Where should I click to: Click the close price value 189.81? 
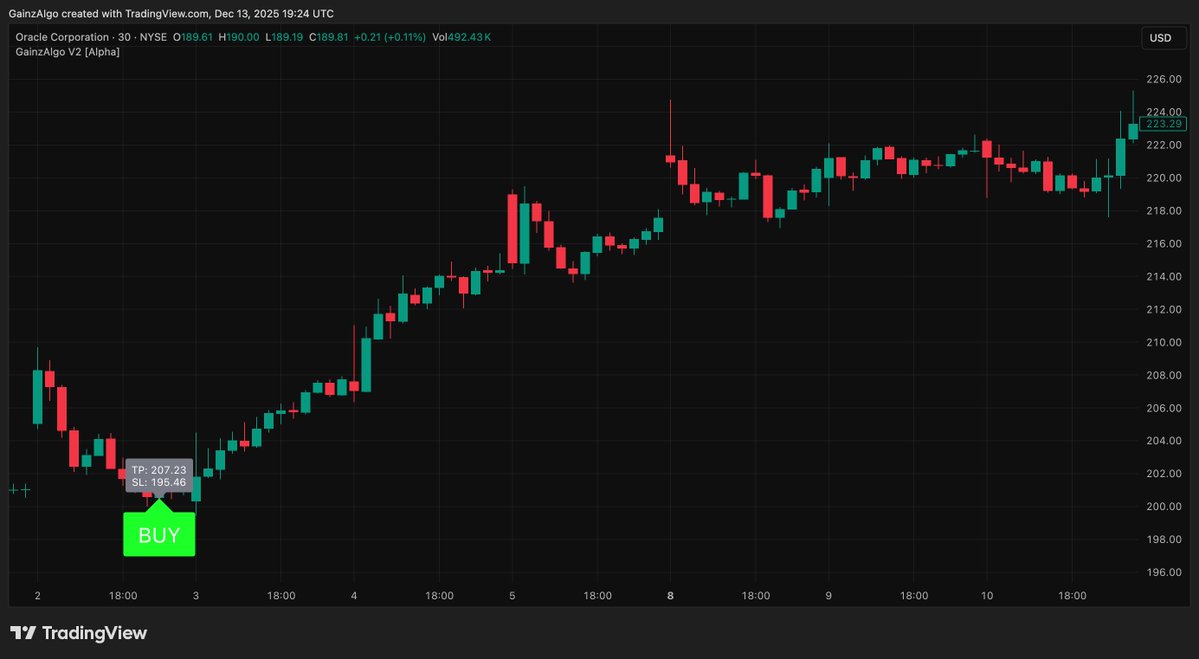(x=330, y=37)
